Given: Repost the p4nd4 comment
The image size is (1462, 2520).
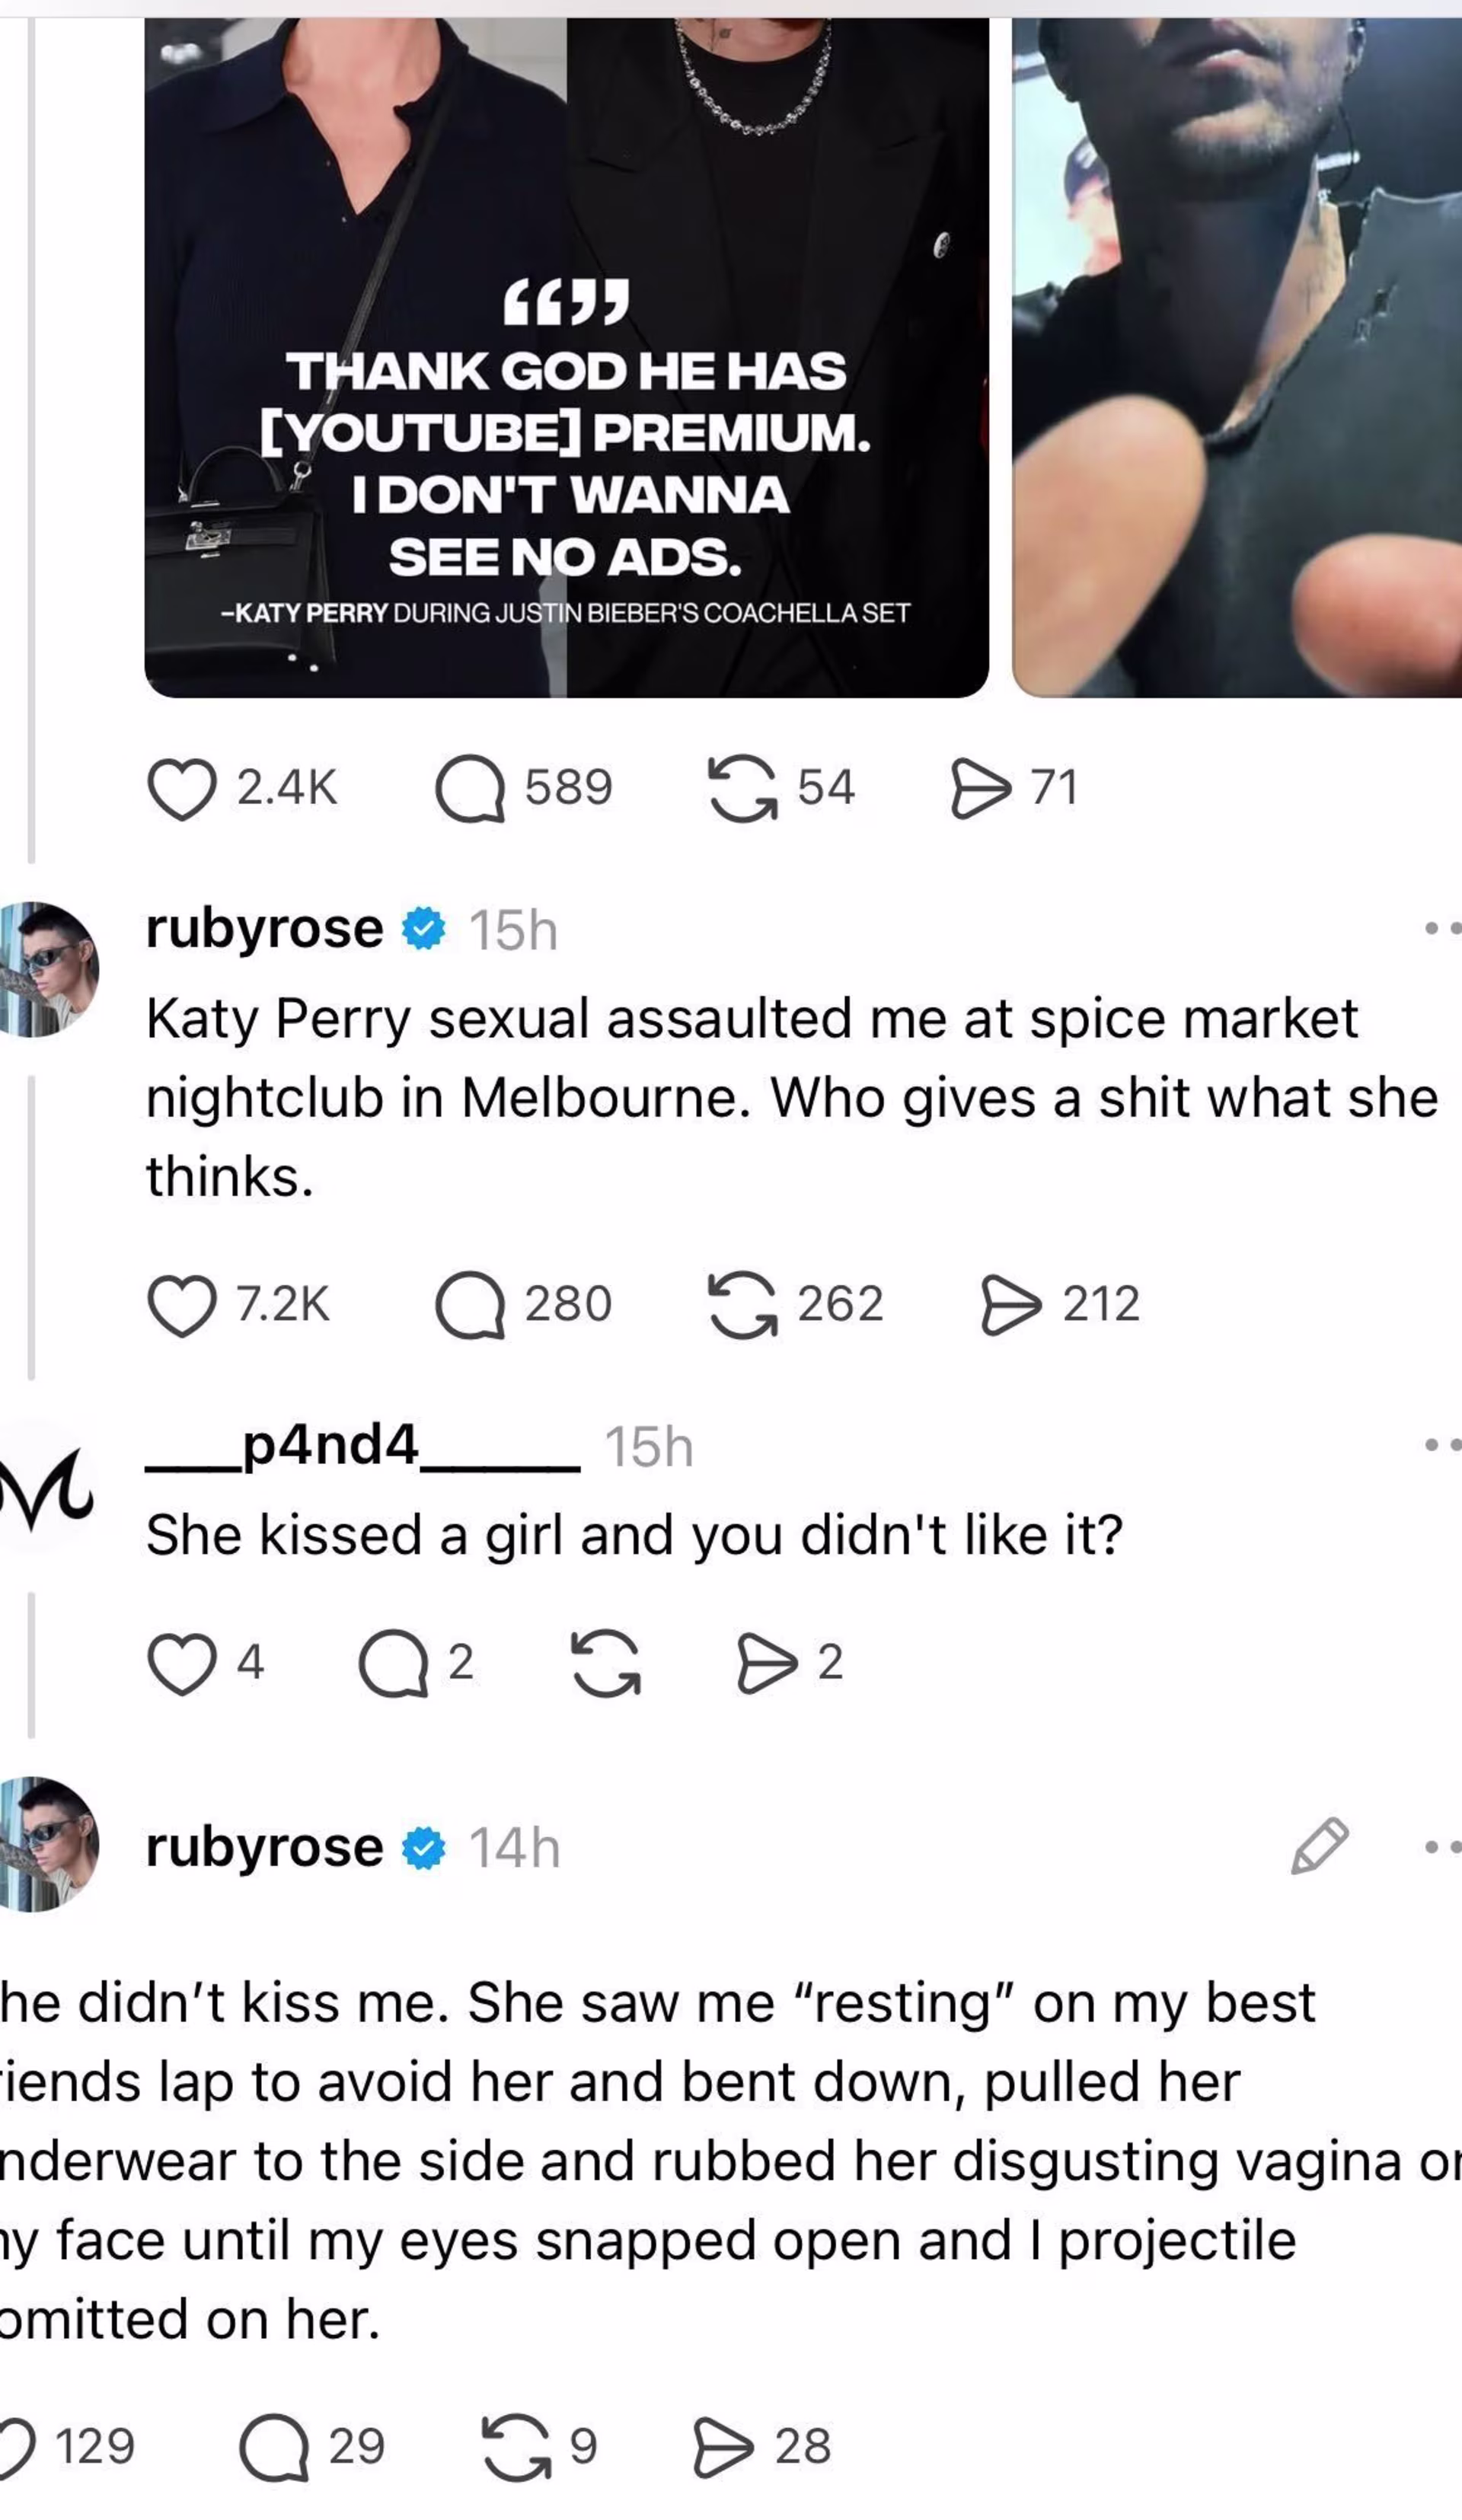Looking at the screenshot, I should 606,1664.
